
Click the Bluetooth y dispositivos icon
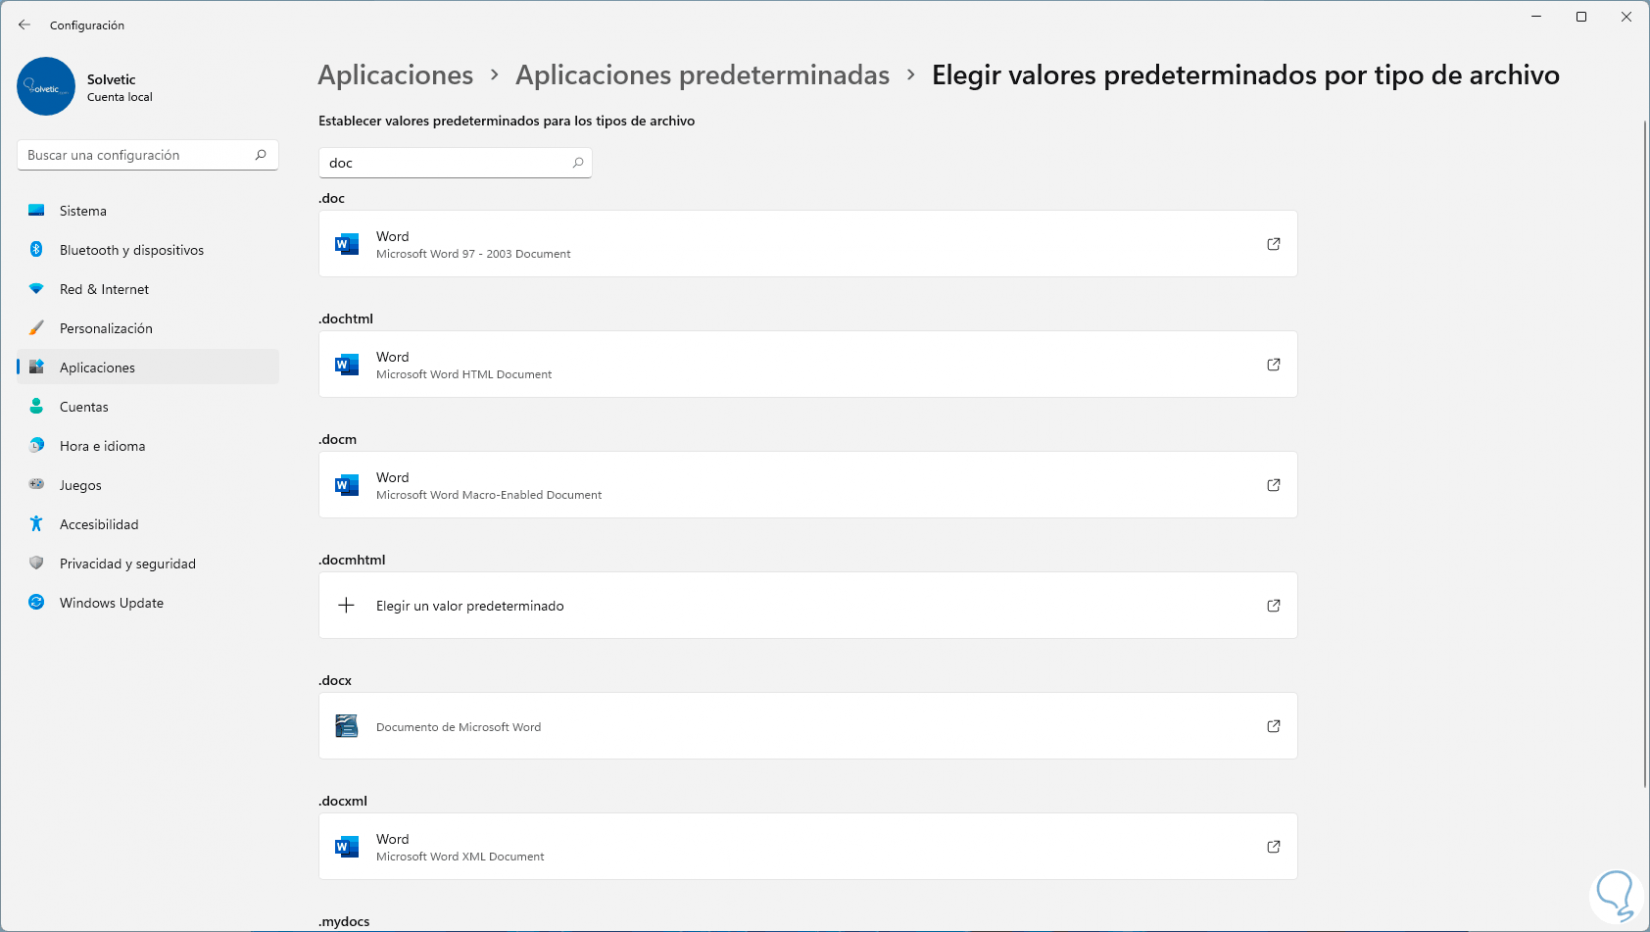click(36, 249)
